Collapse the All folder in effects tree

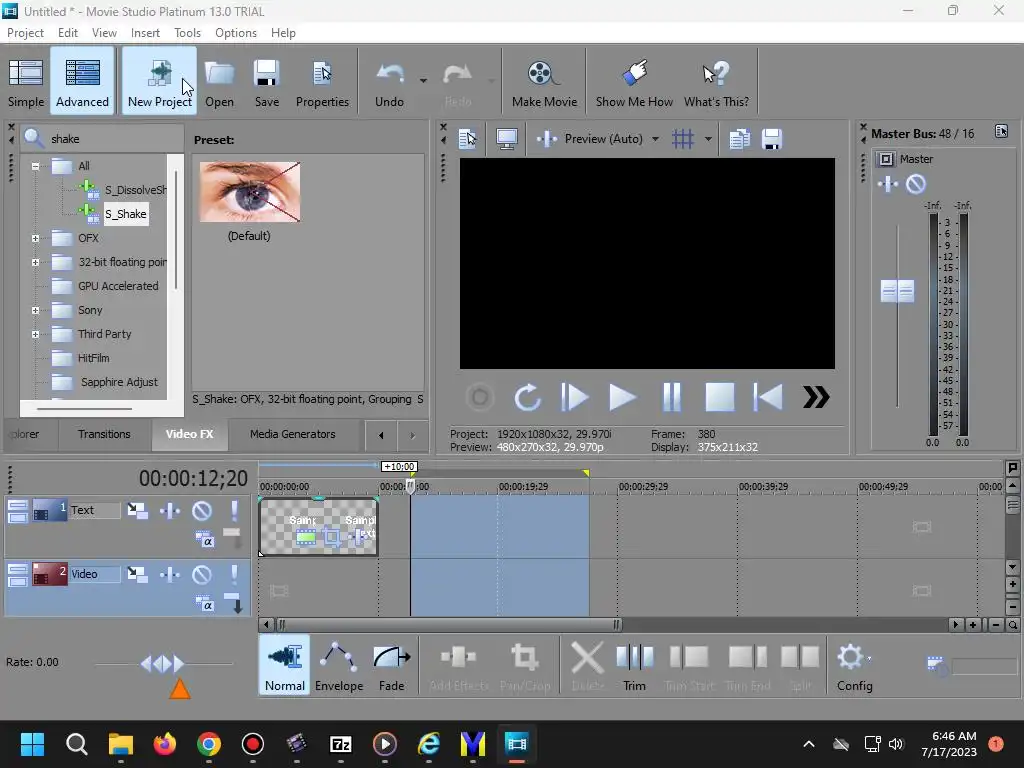35,166
